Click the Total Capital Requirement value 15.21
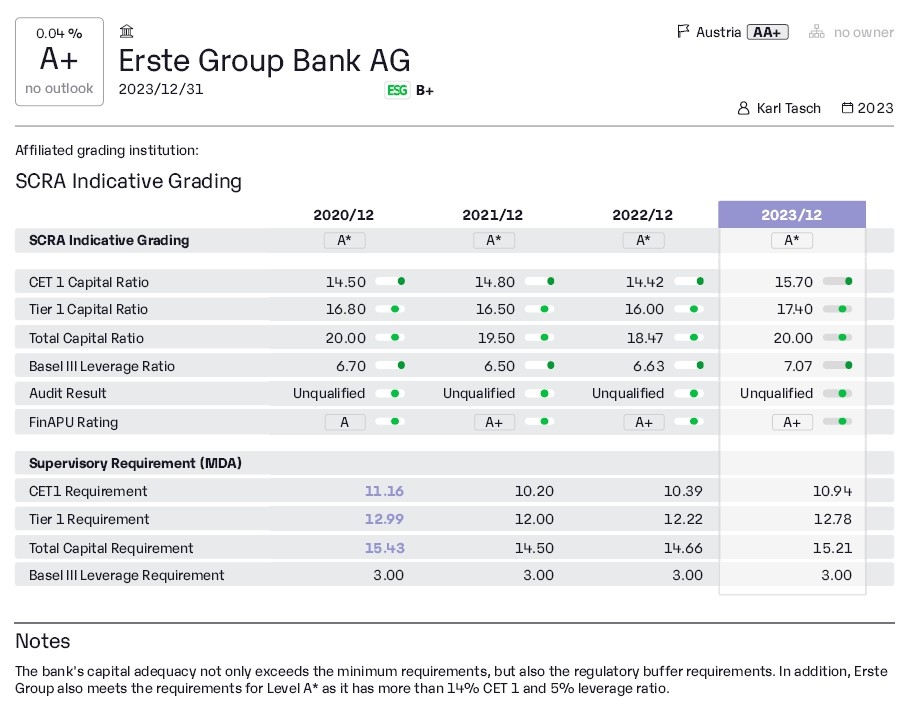Image resolution: width=910 pixels, height=720 pixels. (x=832, y=548)
